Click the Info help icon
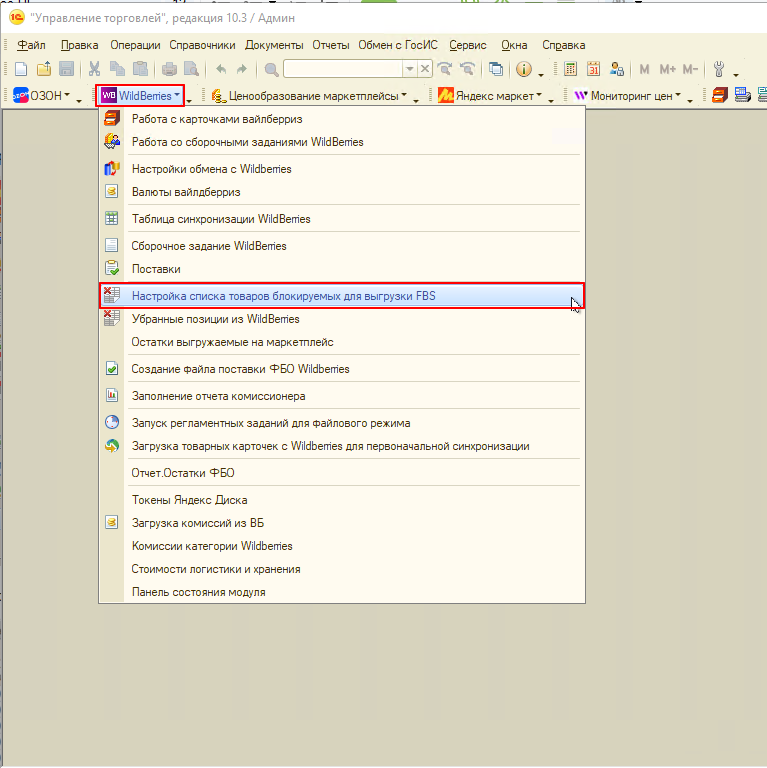This screenshot has width=767, height=768. click(524, 69)
